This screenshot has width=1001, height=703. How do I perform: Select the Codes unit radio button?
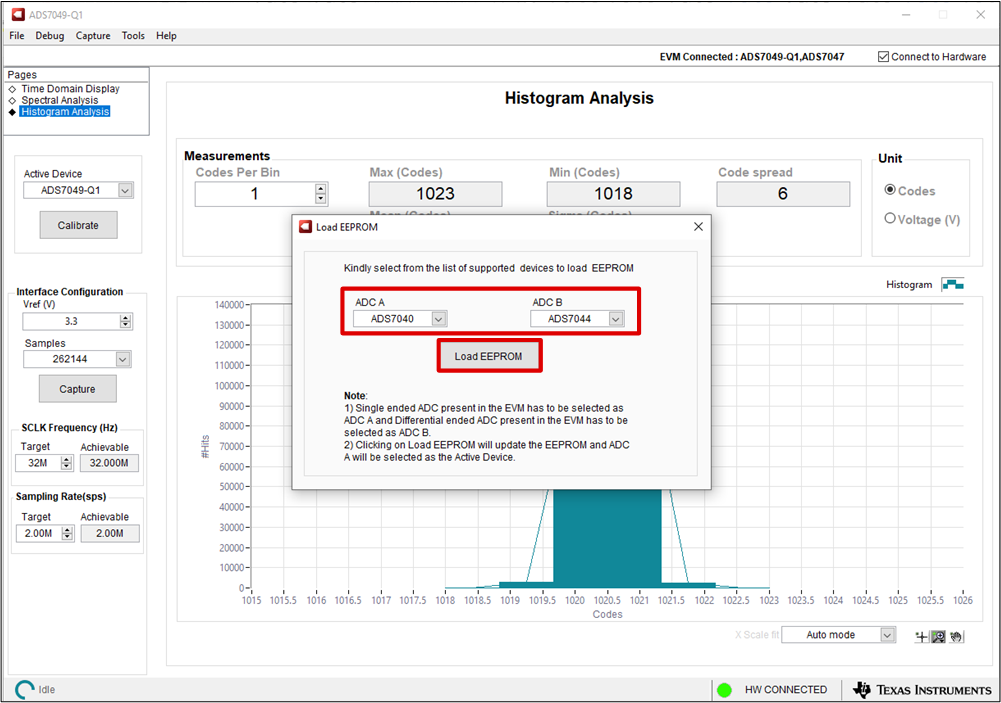coord(890,191)
